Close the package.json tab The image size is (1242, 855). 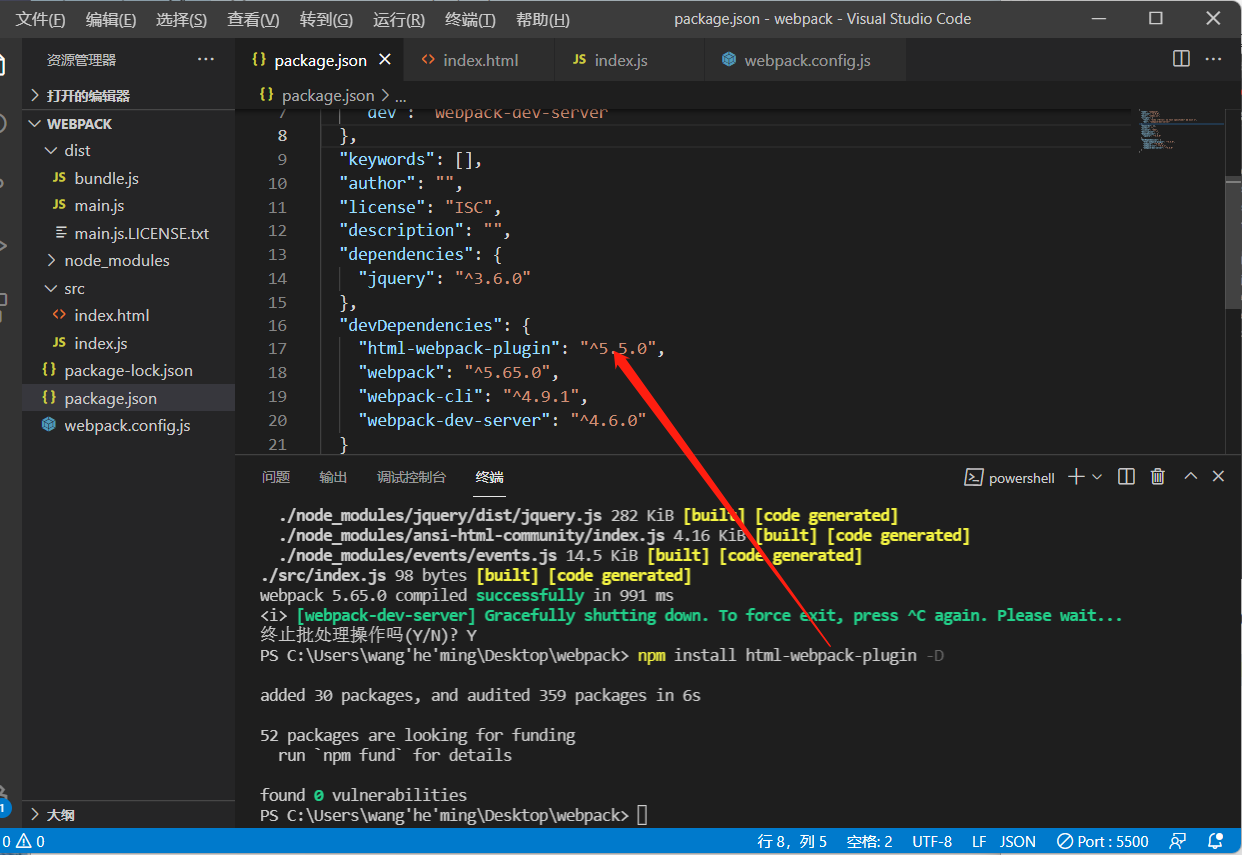[385, 60]
